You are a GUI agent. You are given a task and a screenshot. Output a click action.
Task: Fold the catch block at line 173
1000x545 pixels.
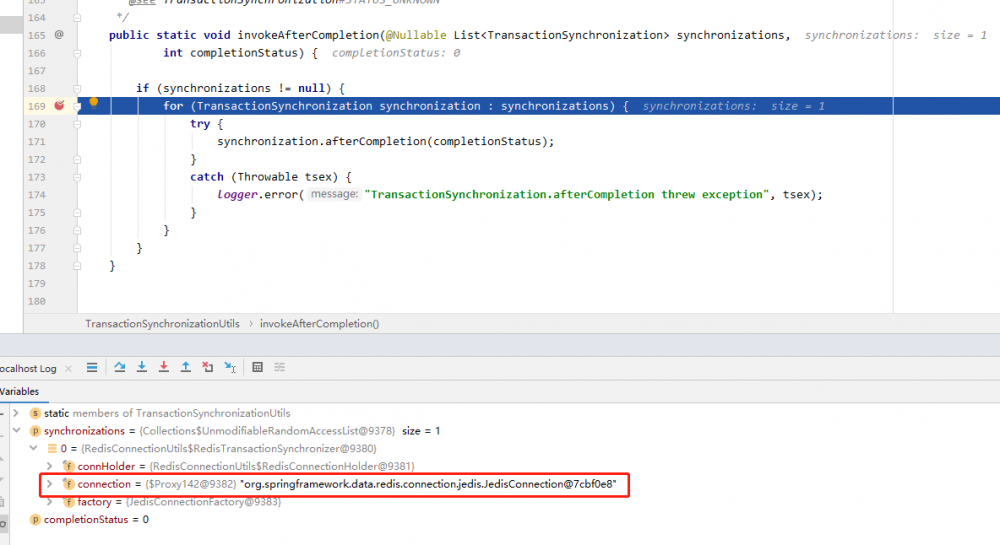pos(77,177)
